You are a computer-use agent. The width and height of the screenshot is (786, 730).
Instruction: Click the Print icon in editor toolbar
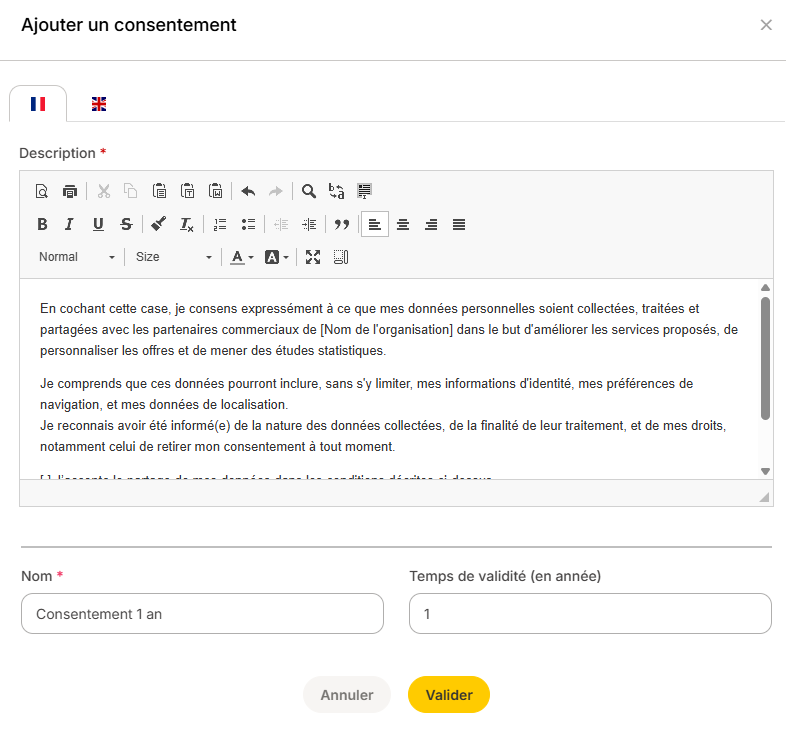pyautogui.click(x=70, y=191)
